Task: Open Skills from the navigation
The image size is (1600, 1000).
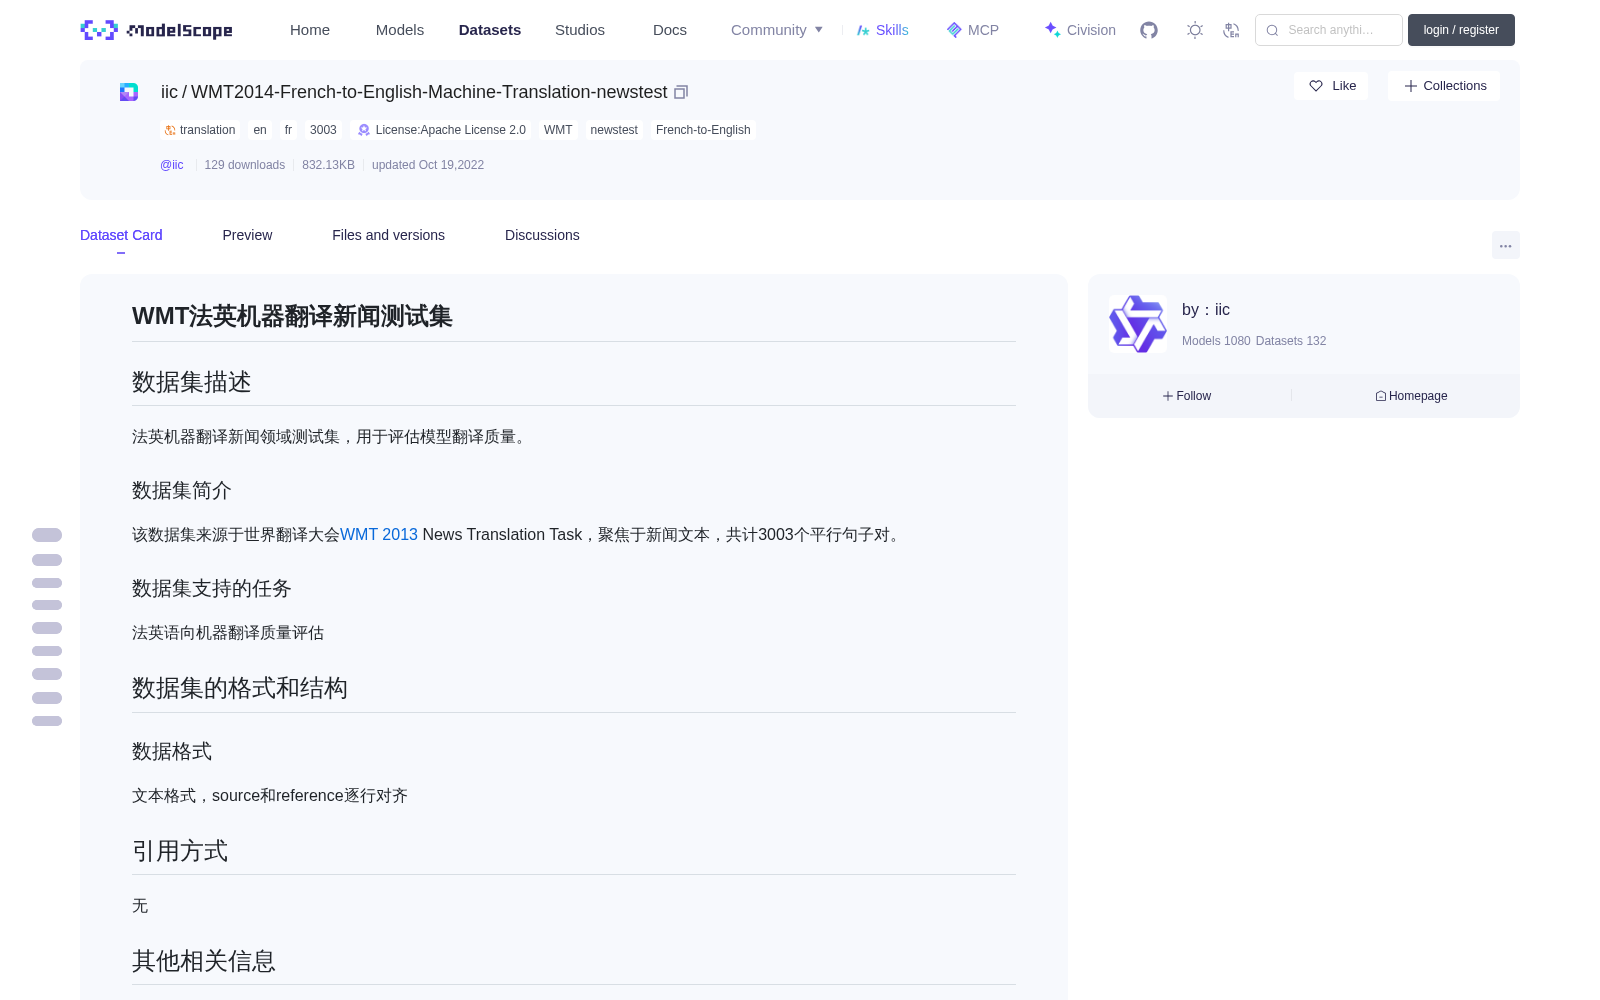Action: pos(882,30)
